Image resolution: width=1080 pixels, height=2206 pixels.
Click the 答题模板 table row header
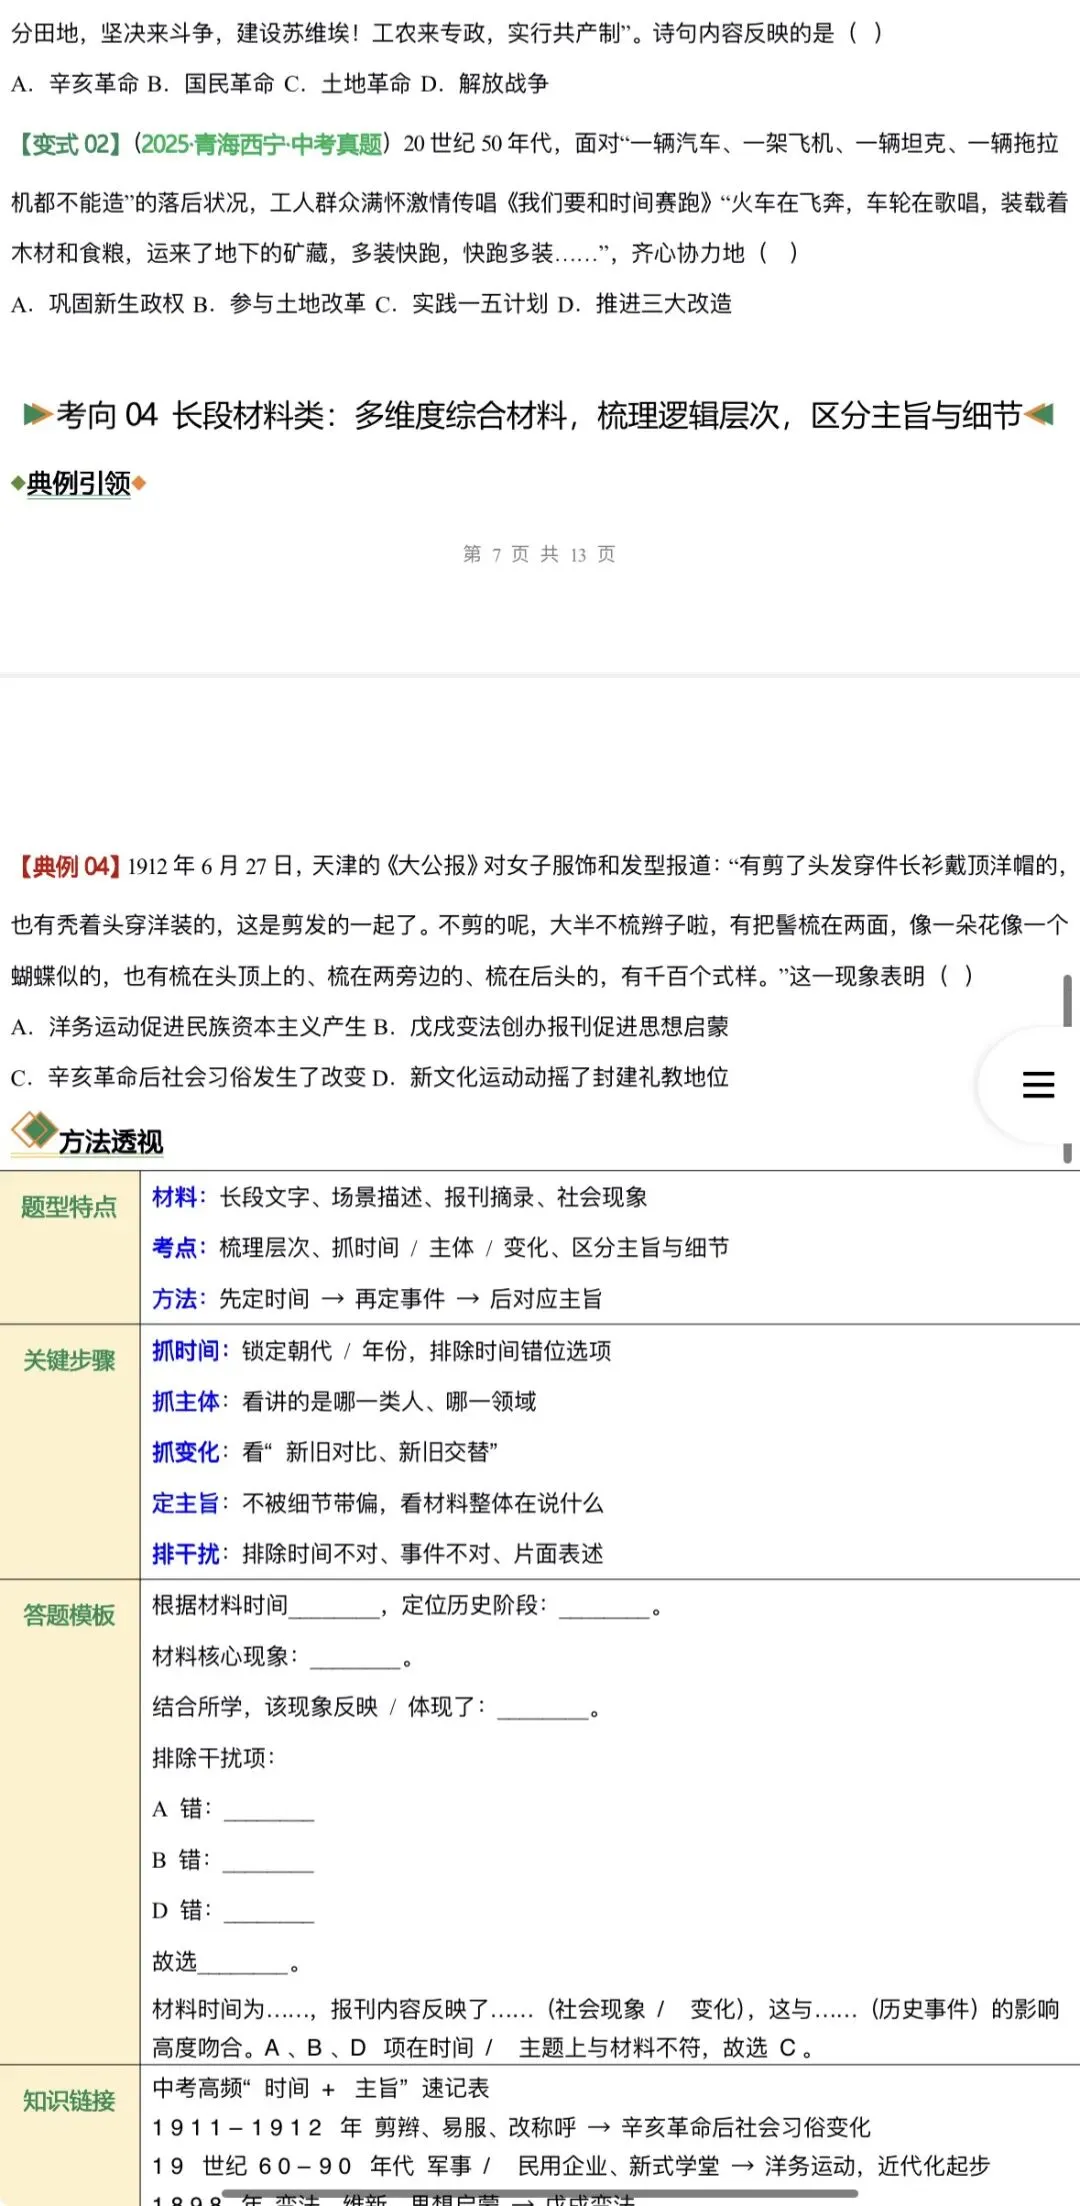click(x=69, y=1615)
